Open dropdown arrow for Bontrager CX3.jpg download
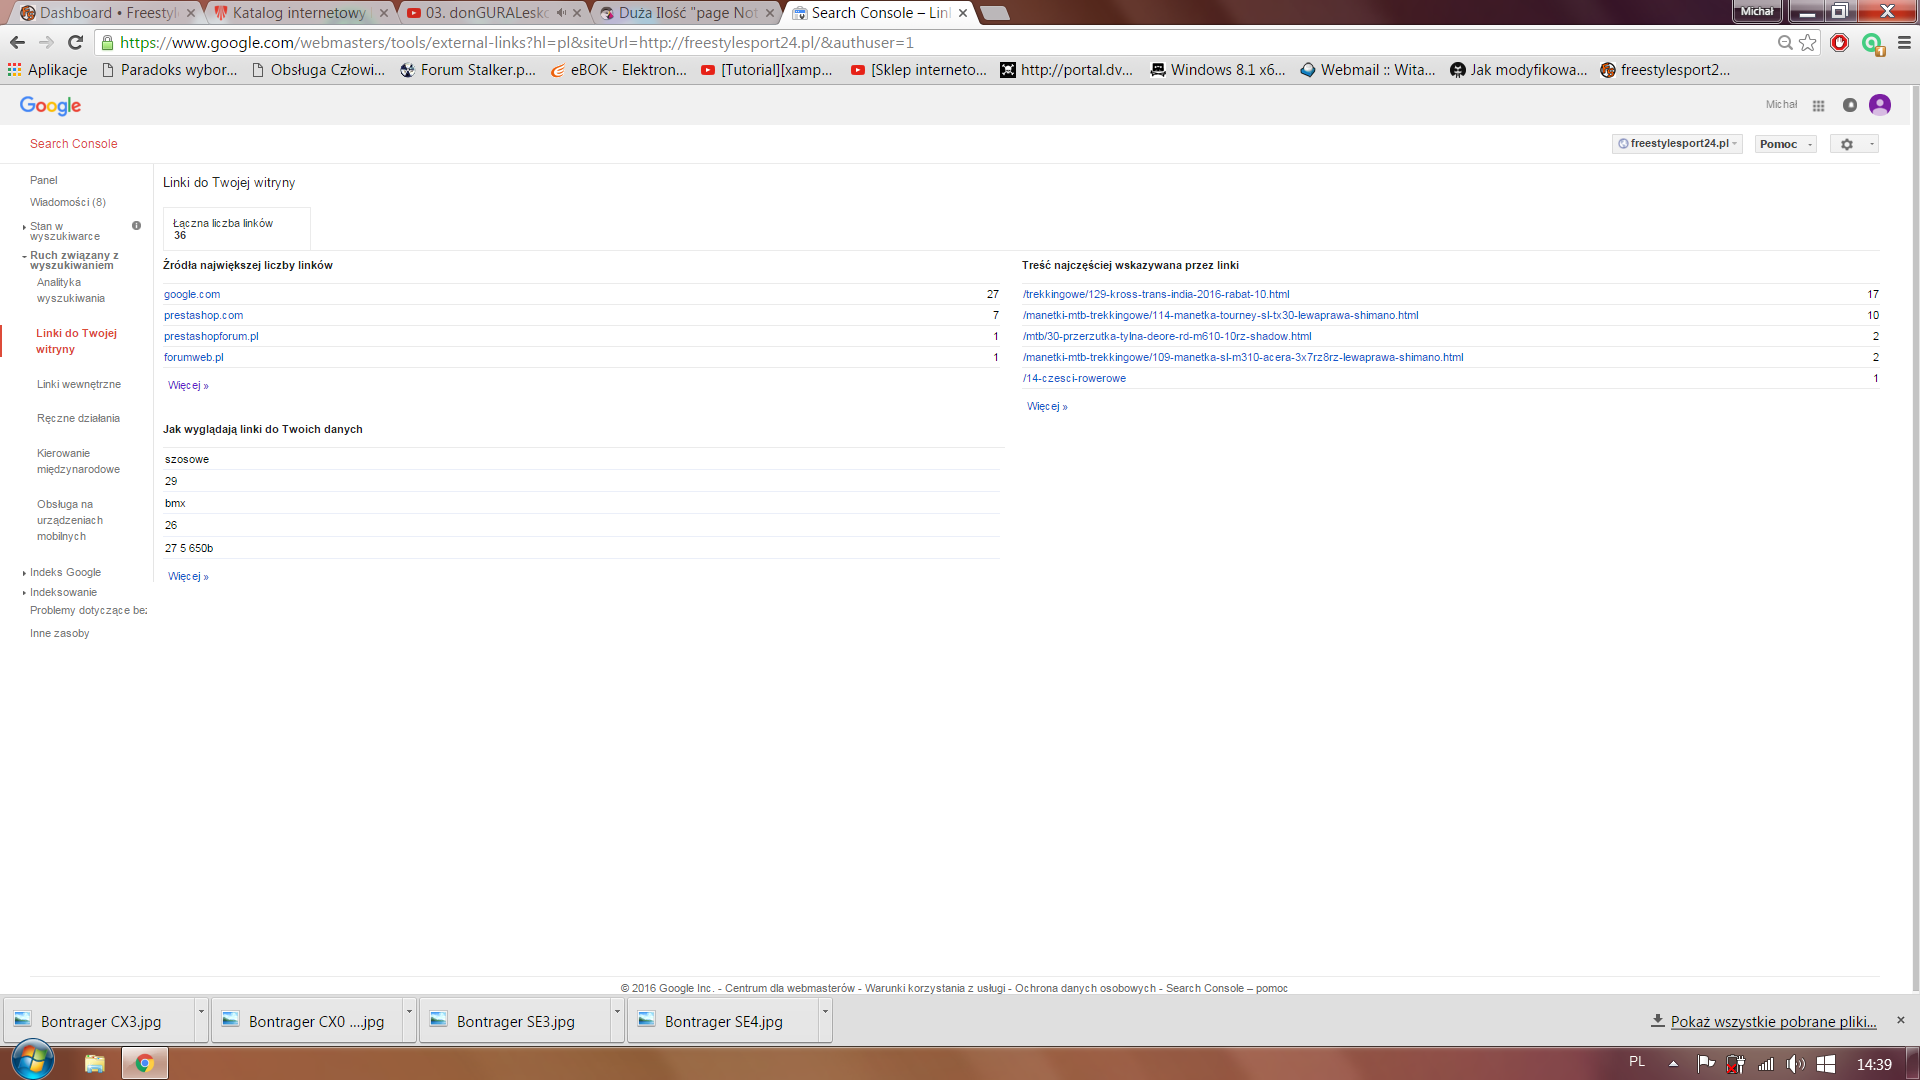The height and width of the screenshot is (1080, 1920). [201, 1011]
